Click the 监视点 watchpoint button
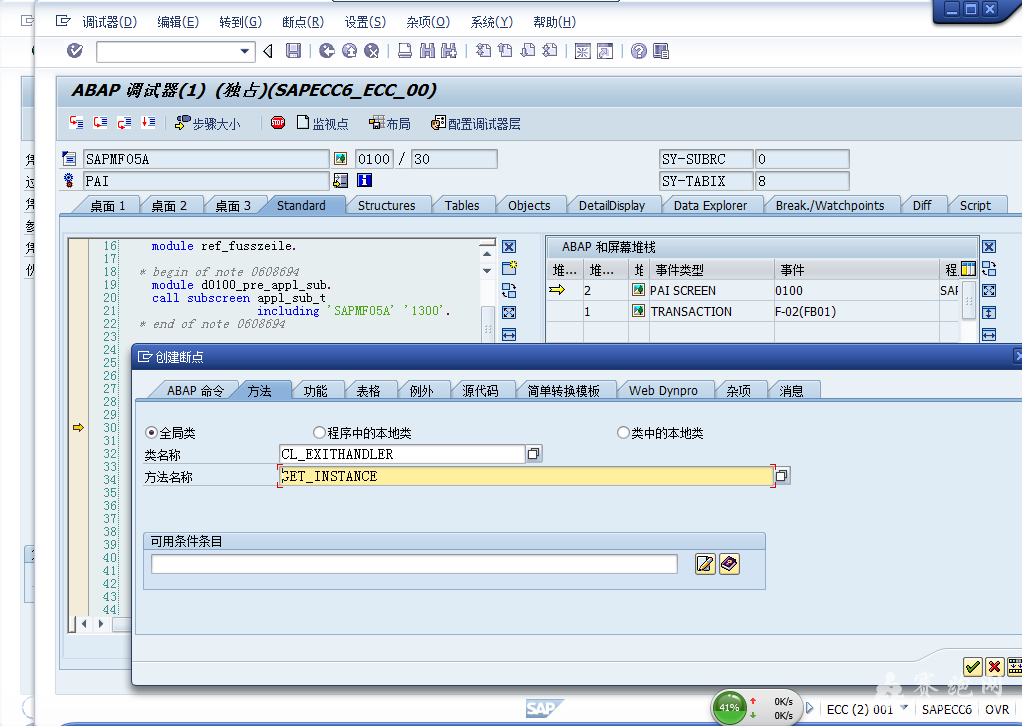Screen dimensions: 1022x726 tap(322, 123)
